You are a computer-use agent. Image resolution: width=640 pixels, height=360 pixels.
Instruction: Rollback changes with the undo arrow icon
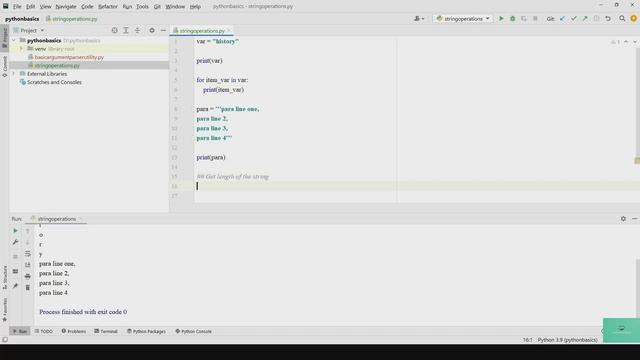[x=608, y=19]
